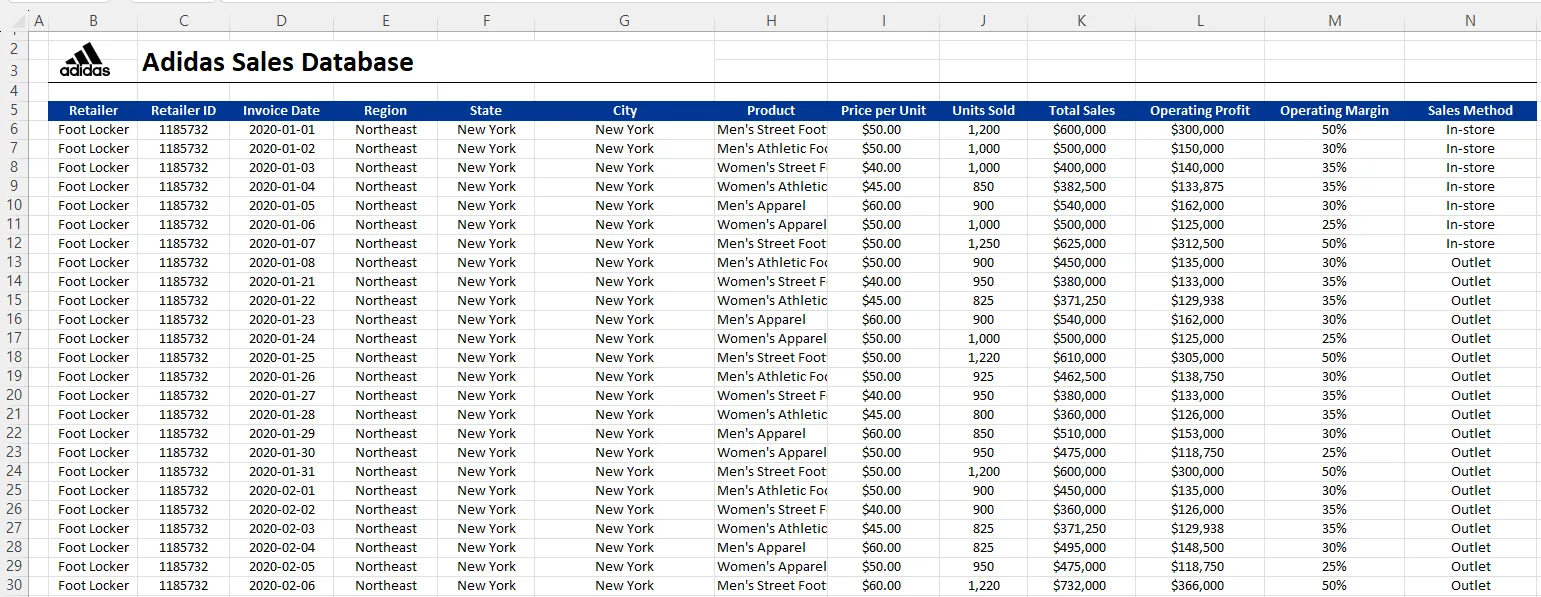Click the Operating Margin header cell
This screenshot has height=597, width=1541.
(x=1334, y=111)
